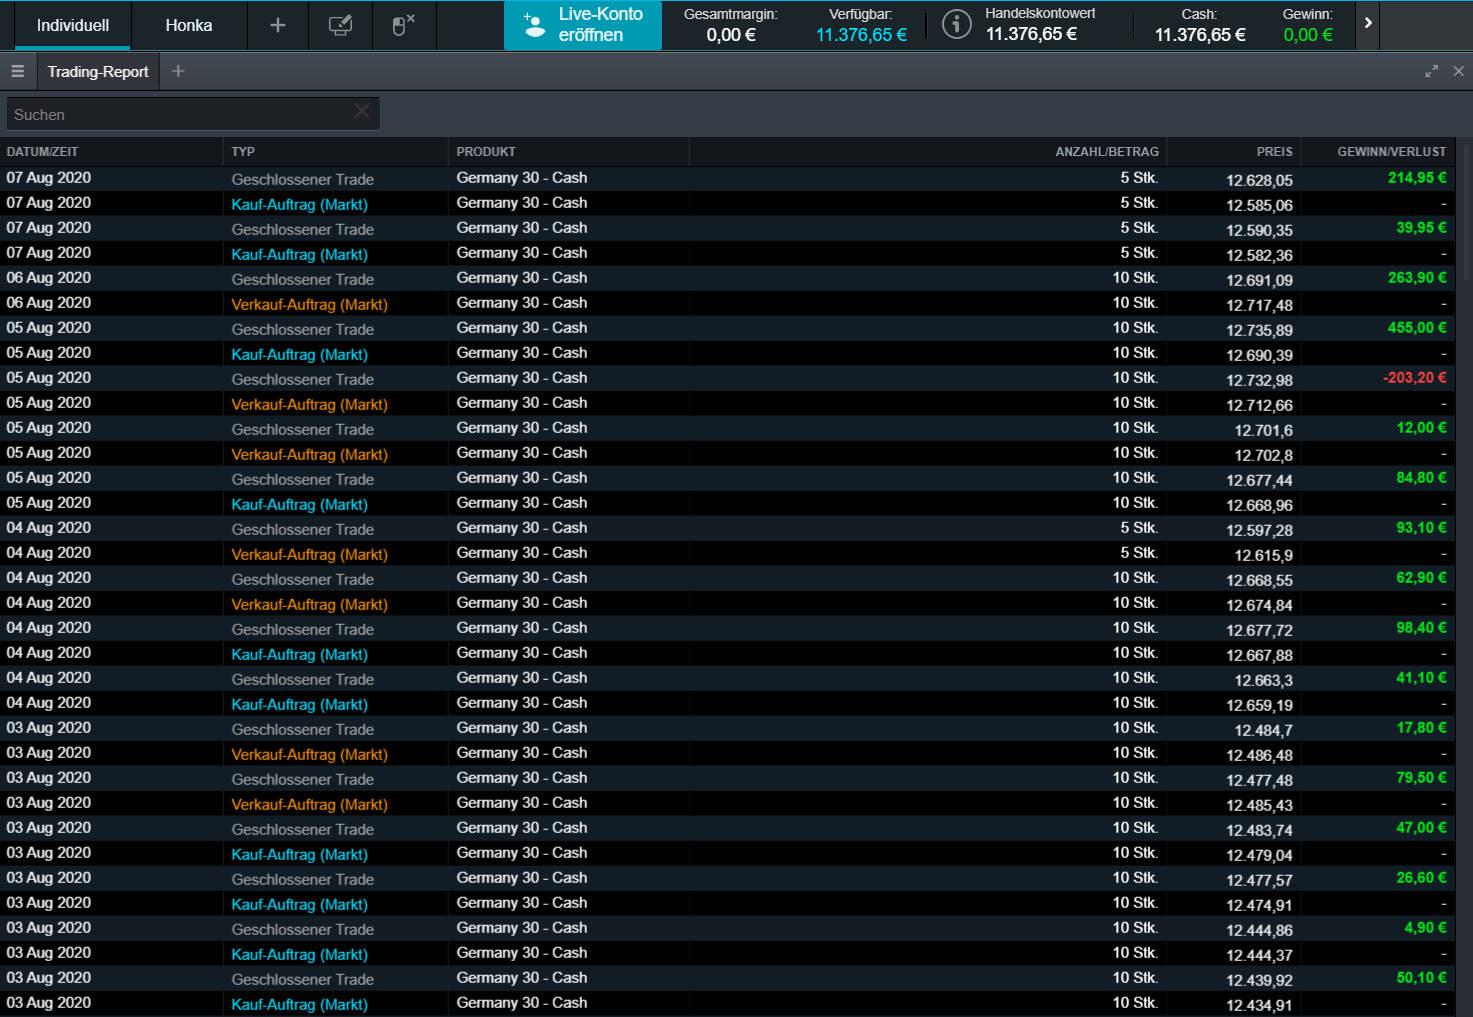Click the Cash balance 11.376,65 €
This screenshot has width=1473, height=1017.
click(1200, 35)
